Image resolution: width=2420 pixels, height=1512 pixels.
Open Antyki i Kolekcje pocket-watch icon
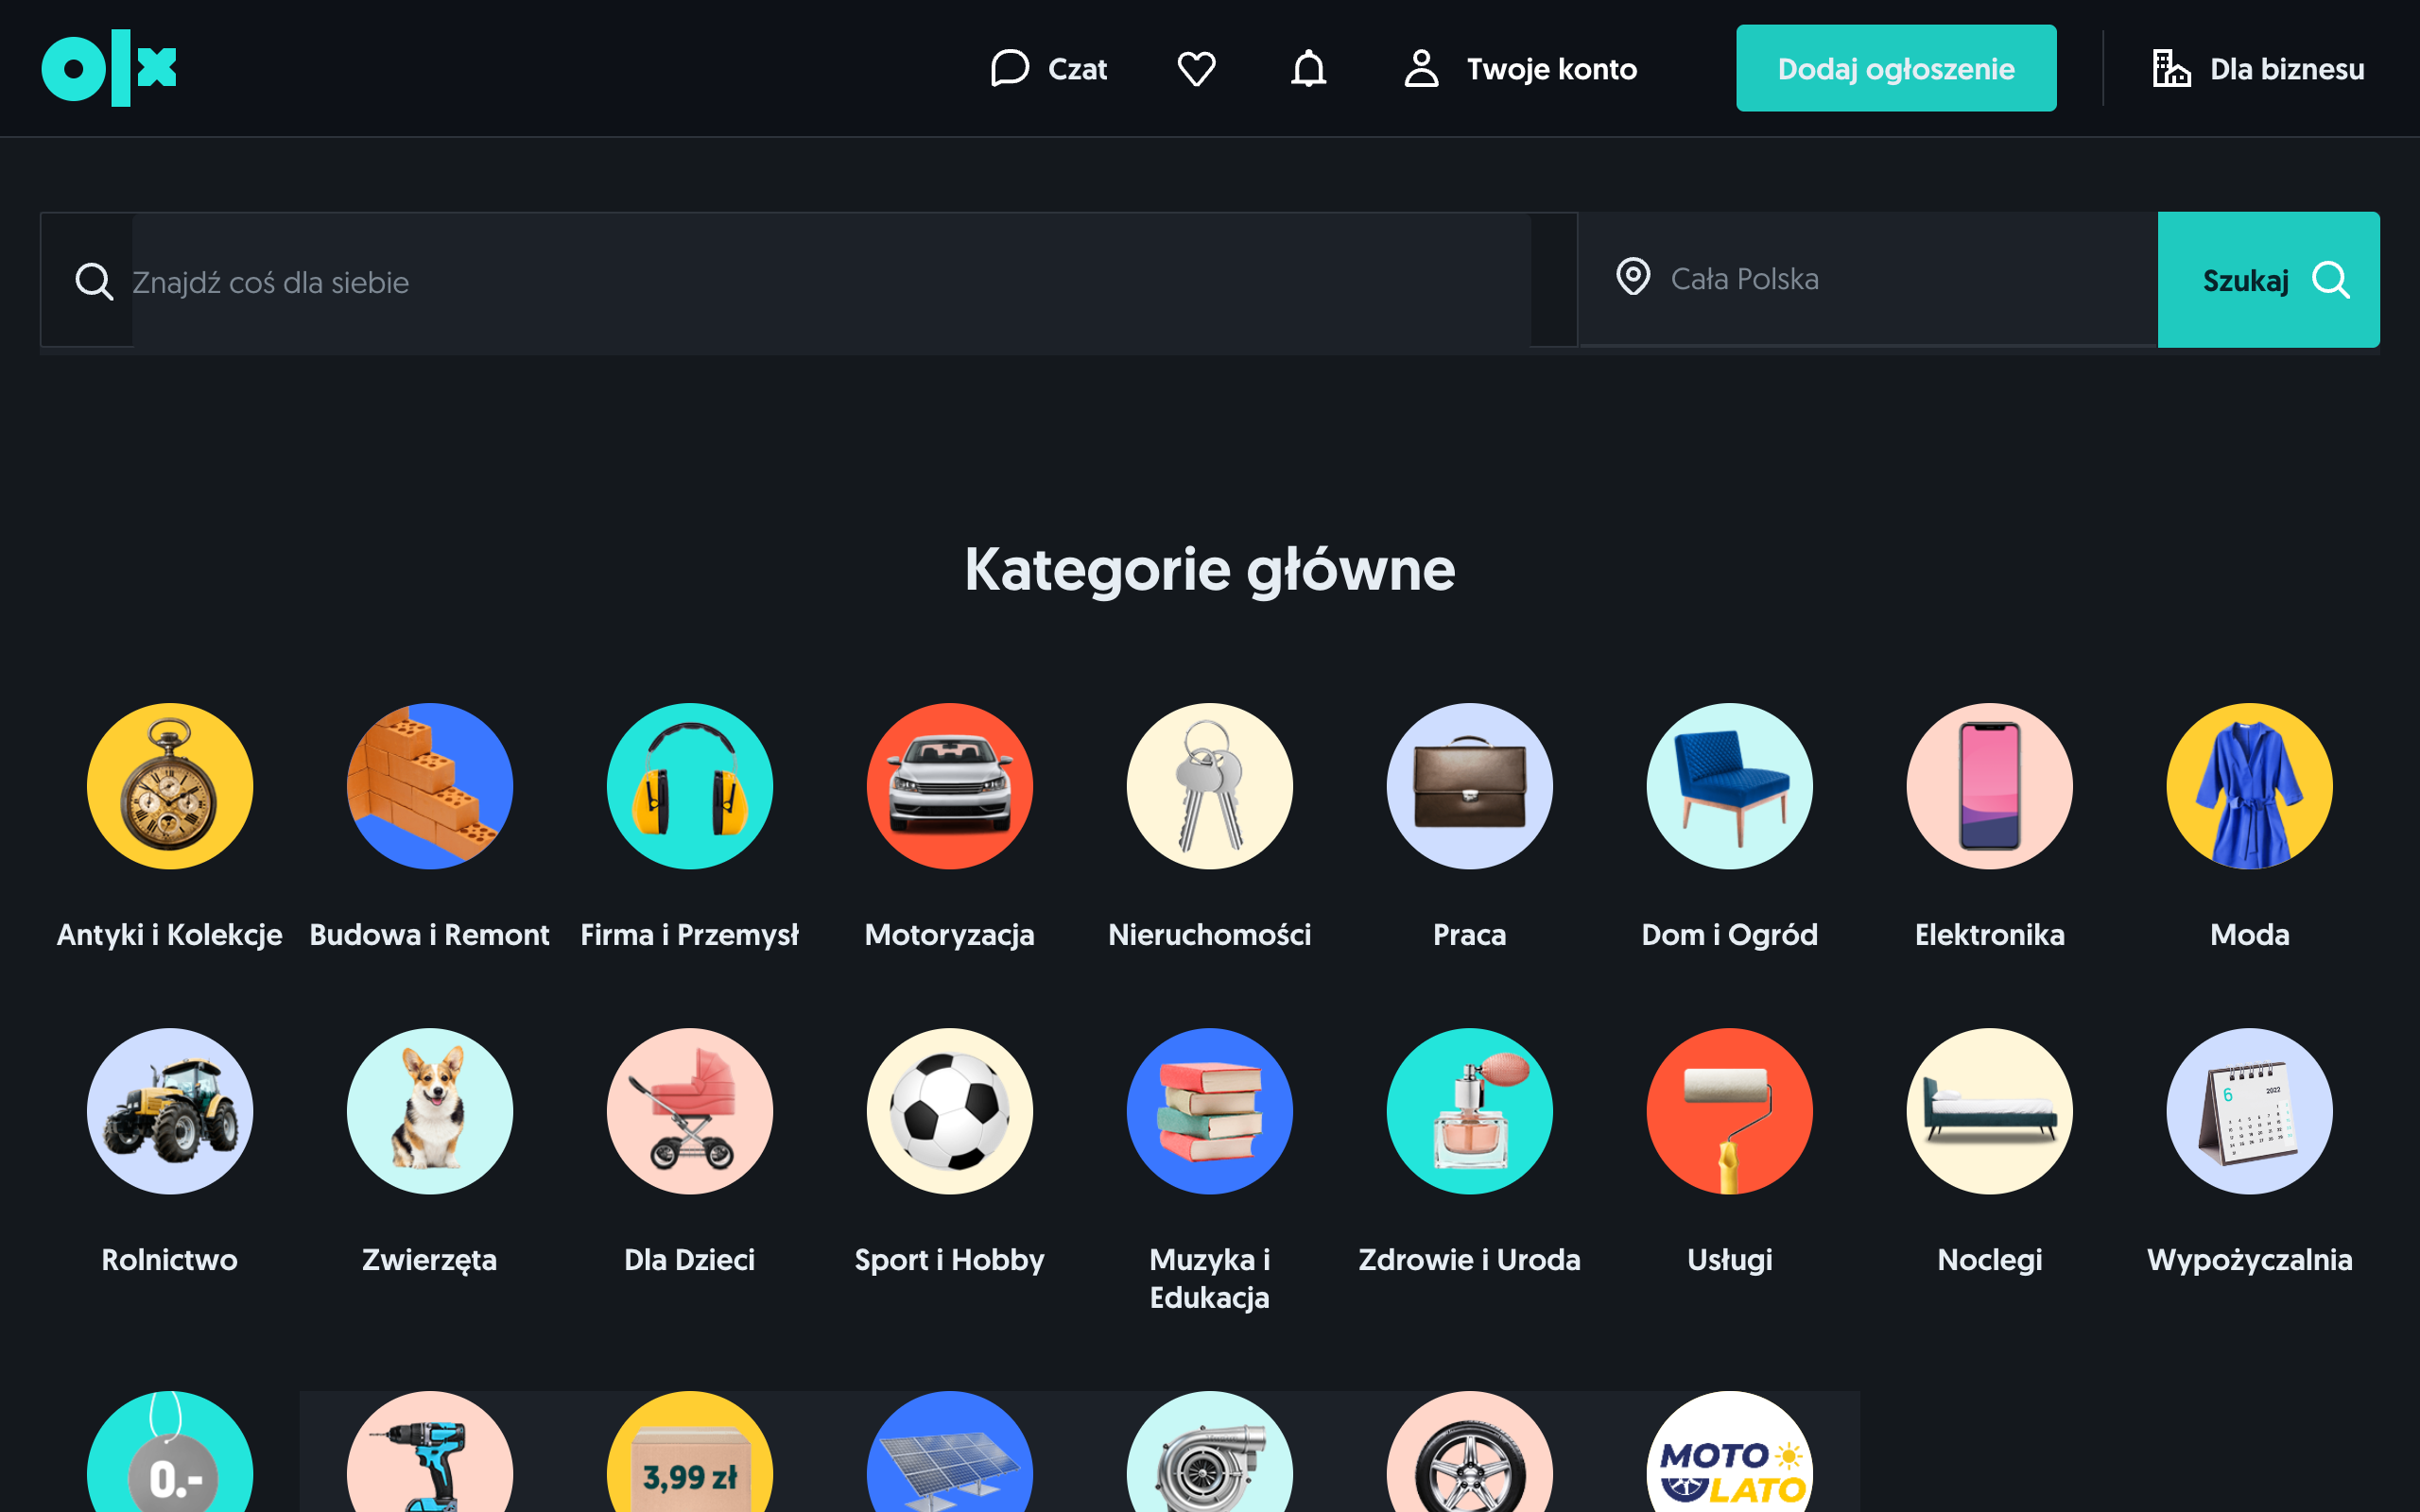tap(170, 786)
